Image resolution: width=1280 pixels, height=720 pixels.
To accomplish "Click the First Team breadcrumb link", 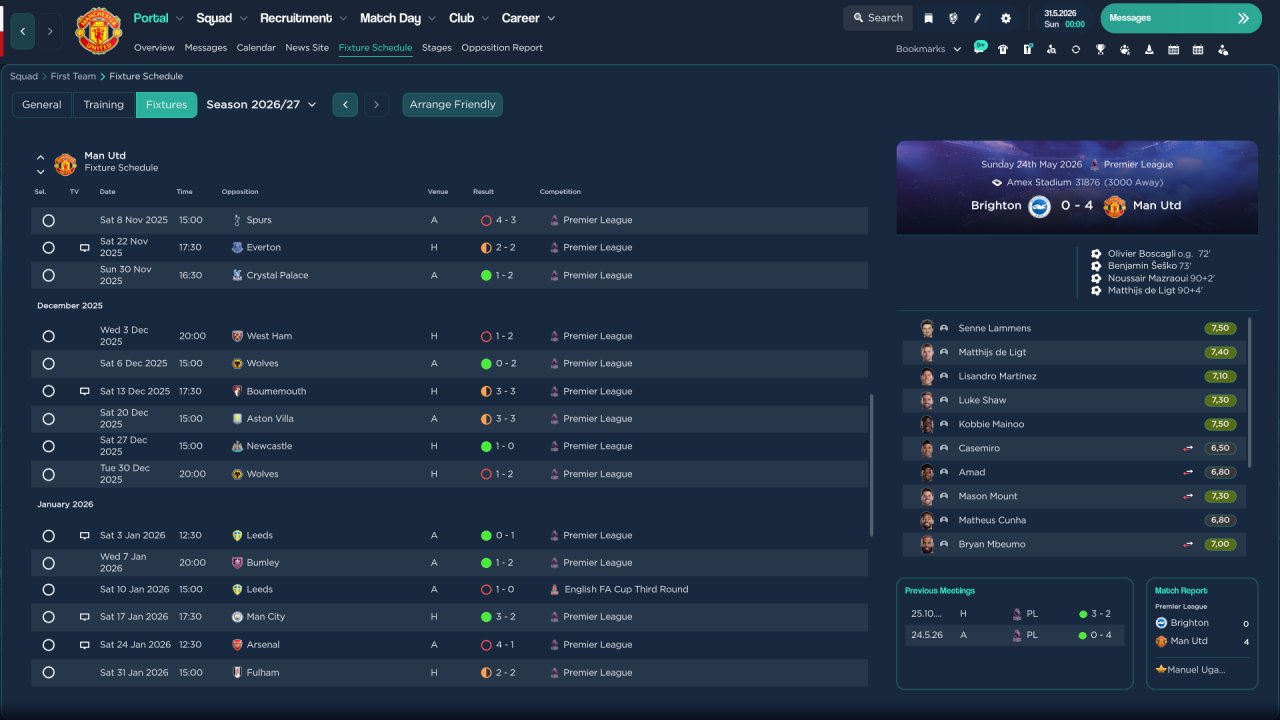I will [x=74, y=76].
